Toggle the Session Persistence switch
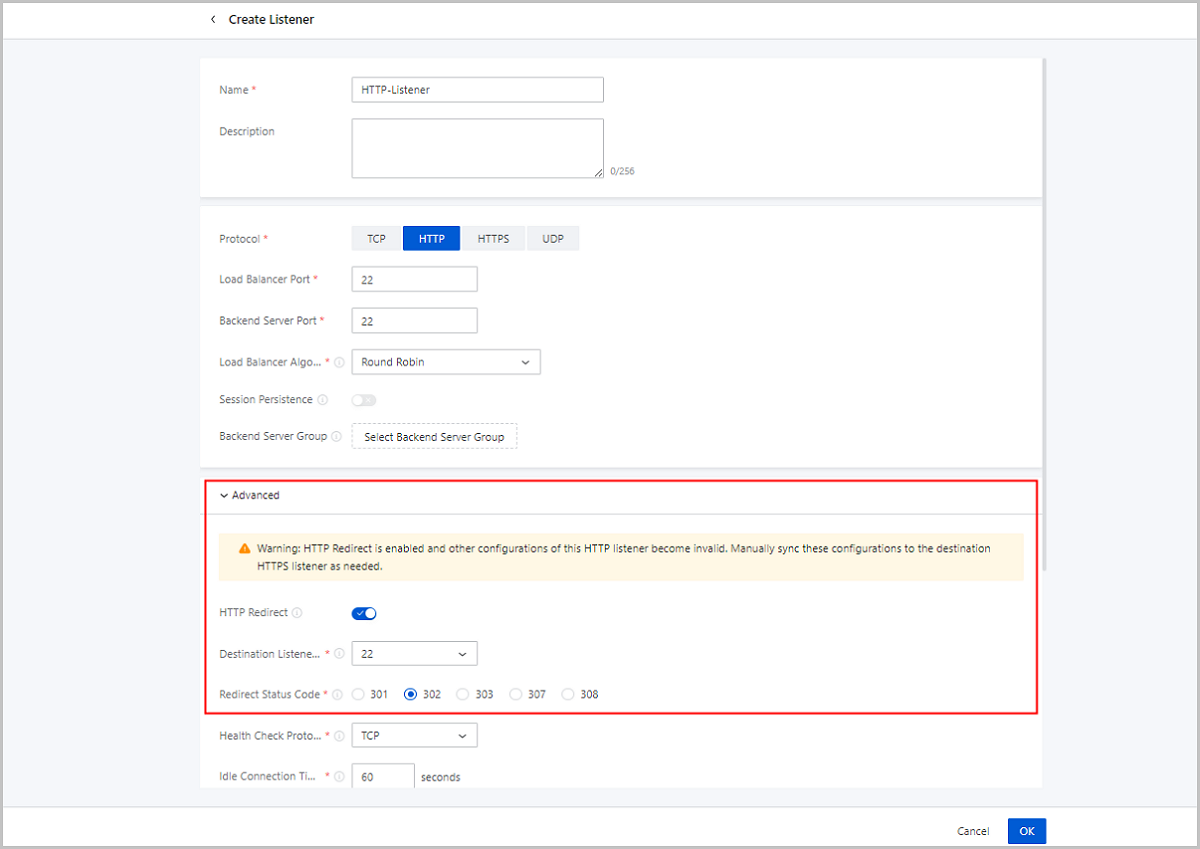 pyautogui.click(x=364, y=400)
